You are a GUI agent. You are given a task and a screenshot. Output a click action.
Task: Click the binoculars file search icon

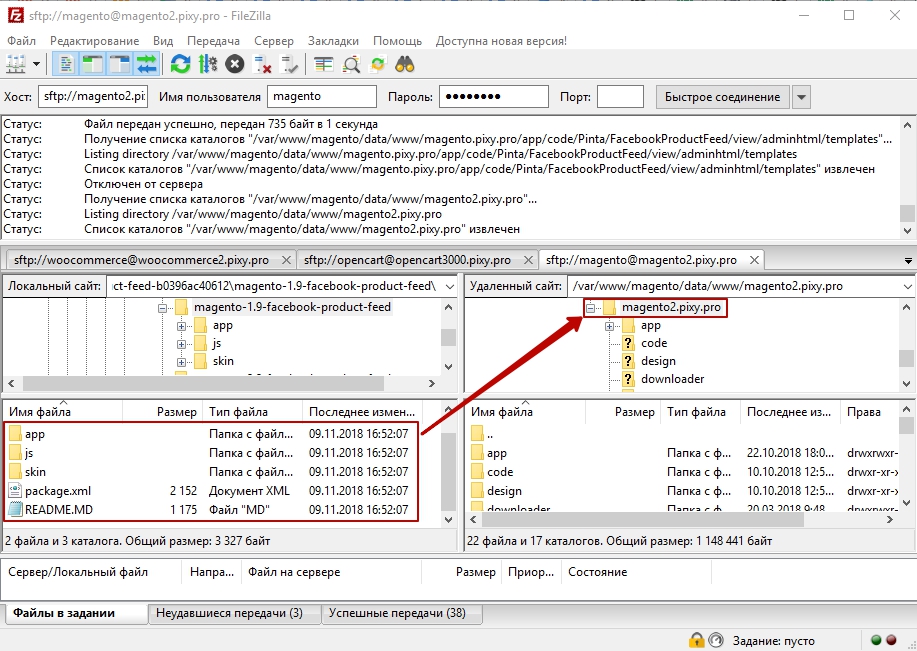coord(405,64)
